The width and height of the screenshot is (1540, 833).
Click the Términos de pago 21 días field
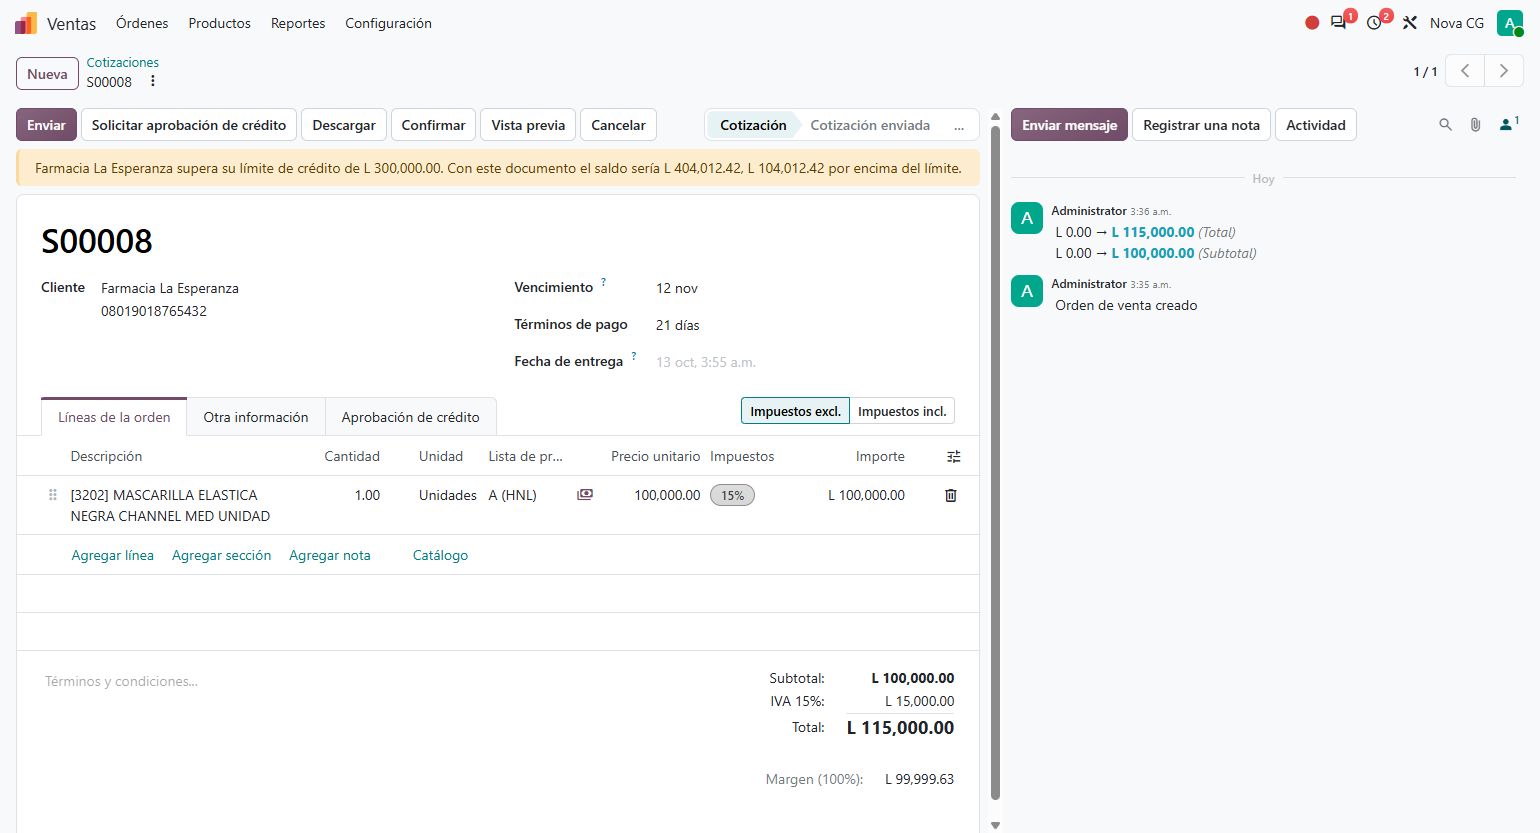[805, 325]
